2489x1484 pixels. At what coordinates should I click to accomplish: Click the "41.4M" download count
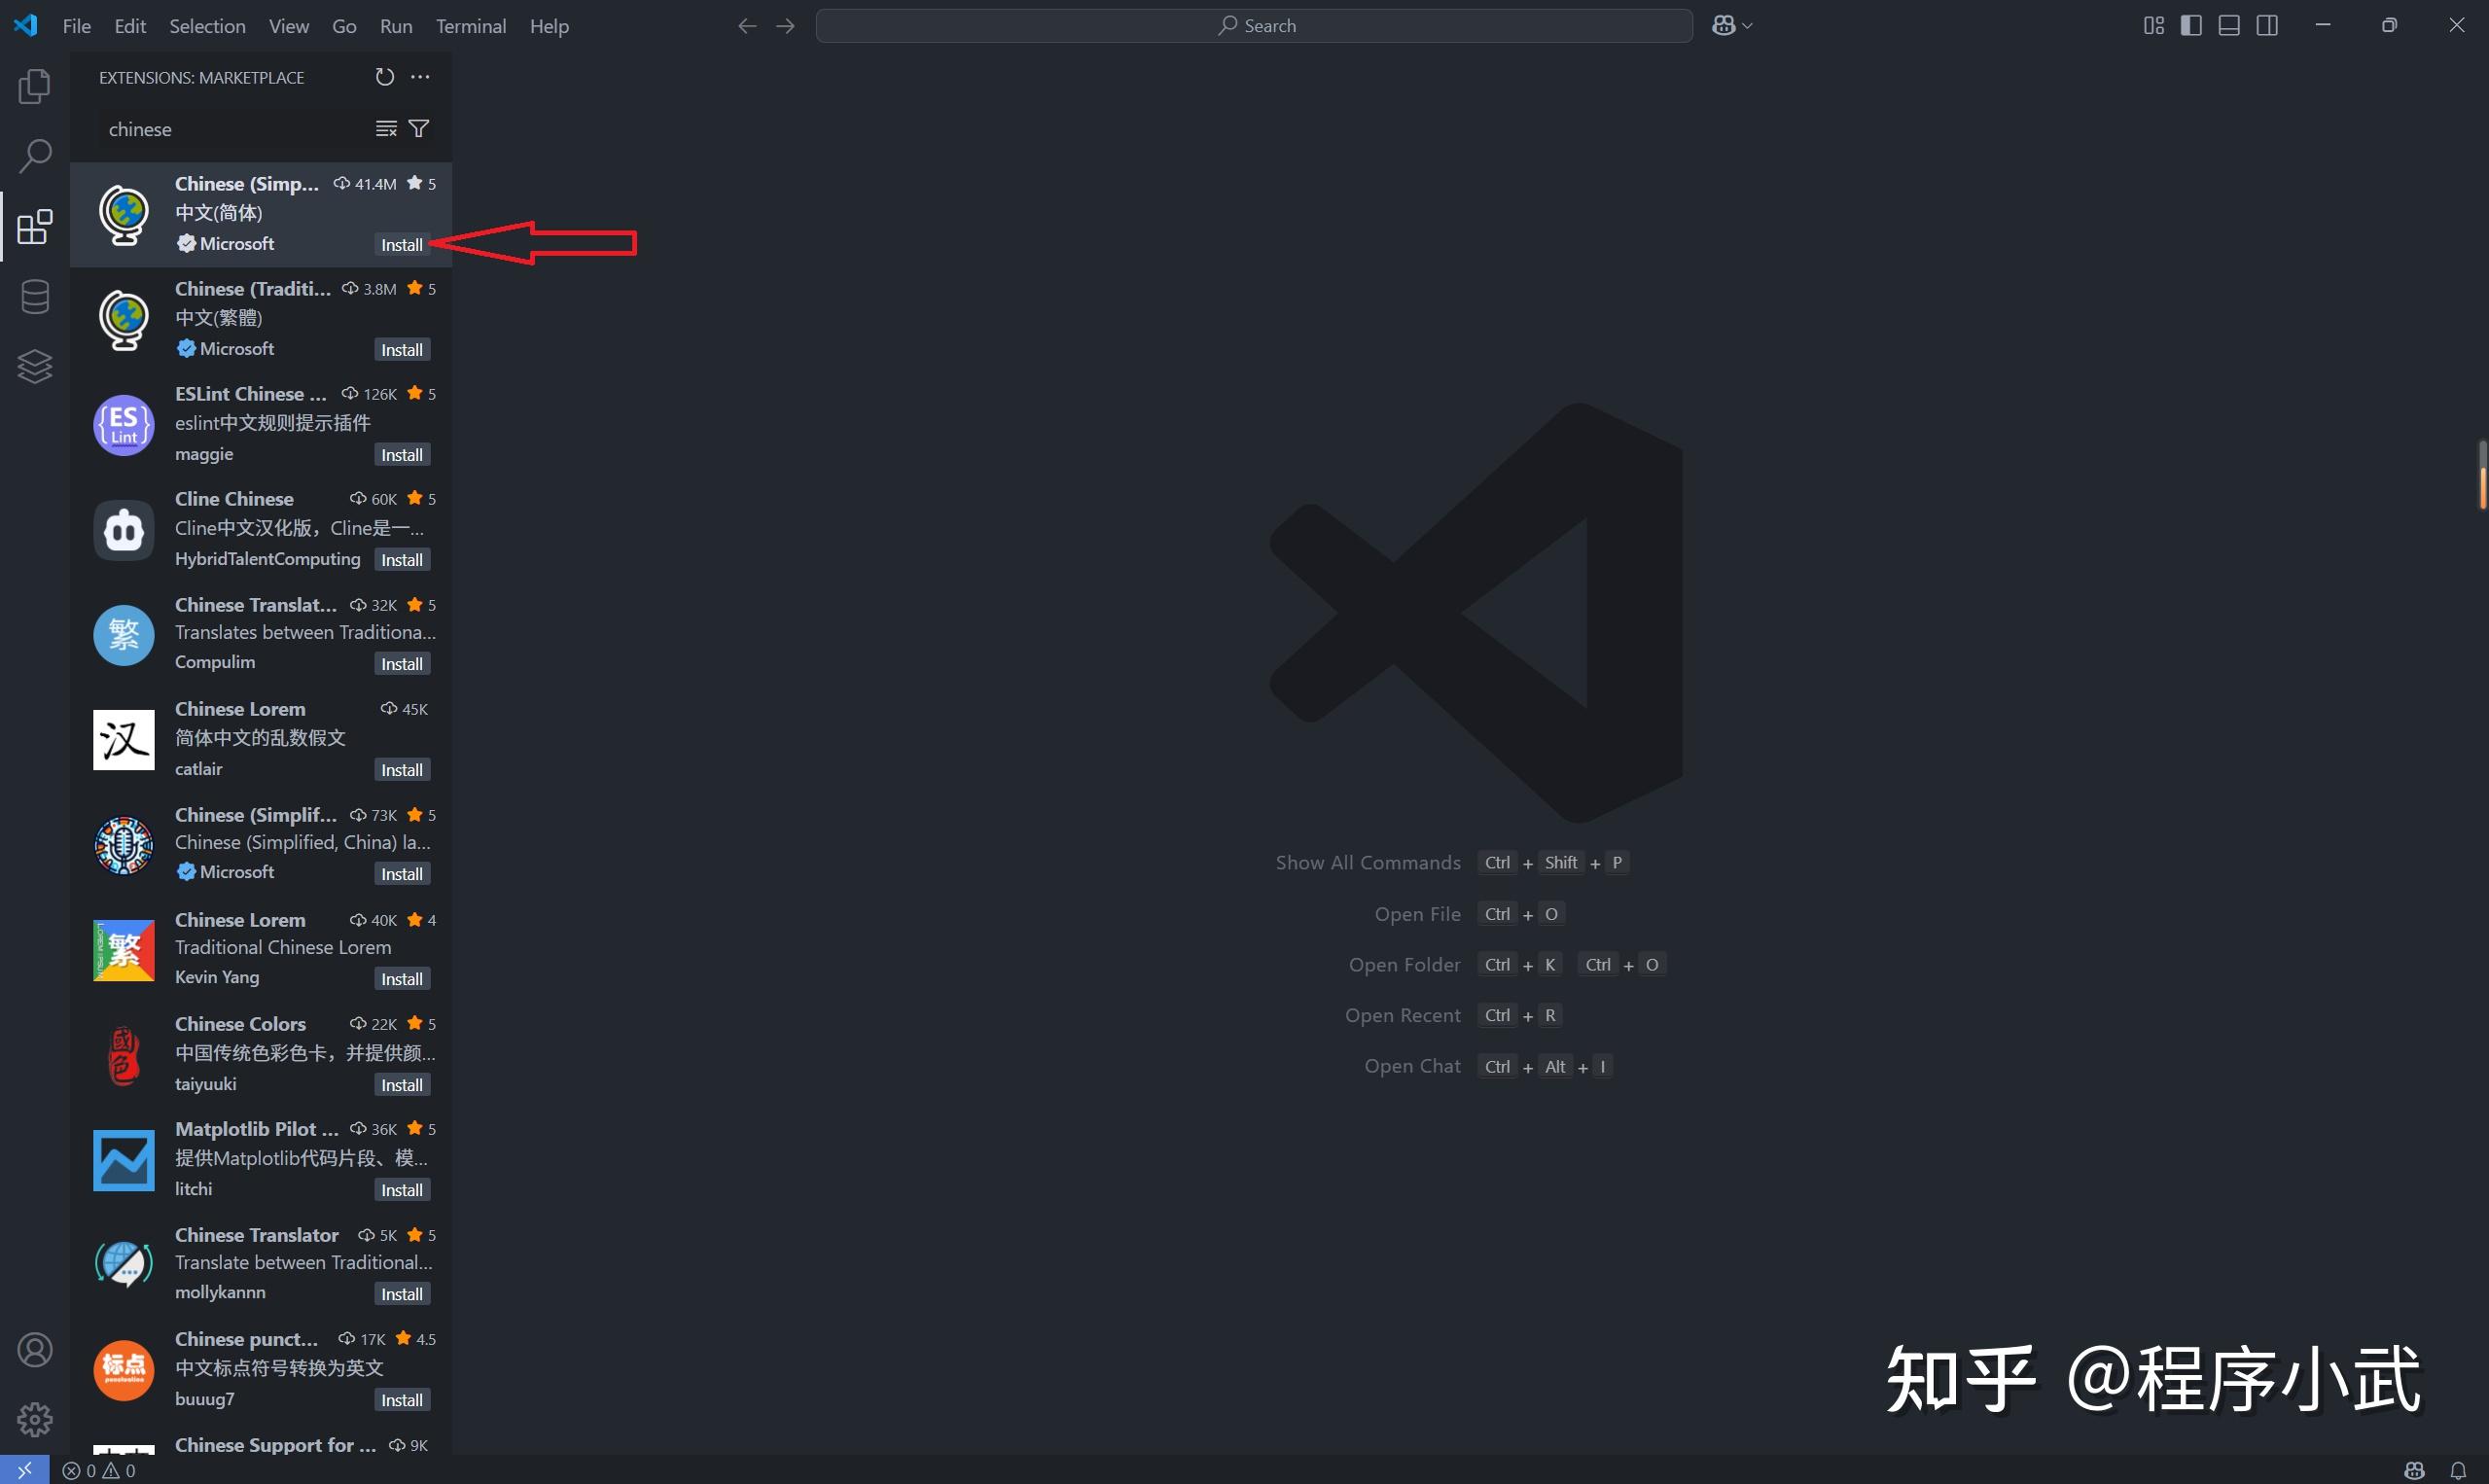pos(376,184)
